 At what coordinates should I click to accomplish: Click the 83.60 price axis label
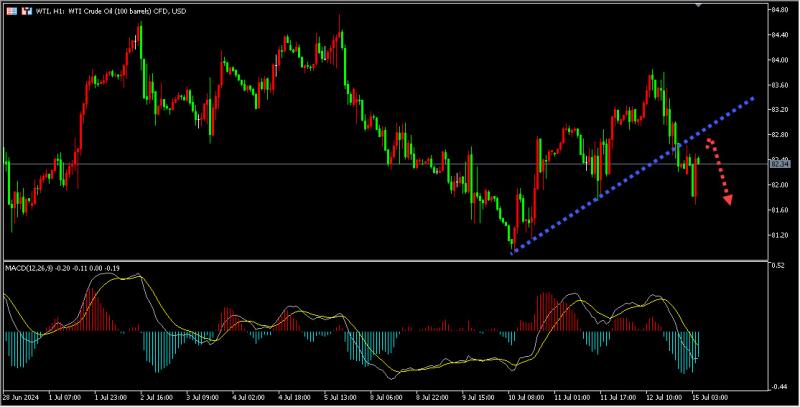click(x=779, y=85)
